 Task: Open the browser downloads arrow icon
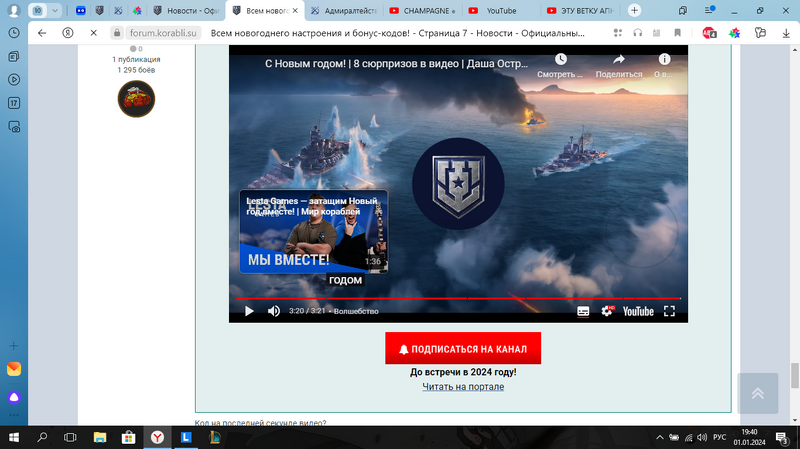[786, 33]
